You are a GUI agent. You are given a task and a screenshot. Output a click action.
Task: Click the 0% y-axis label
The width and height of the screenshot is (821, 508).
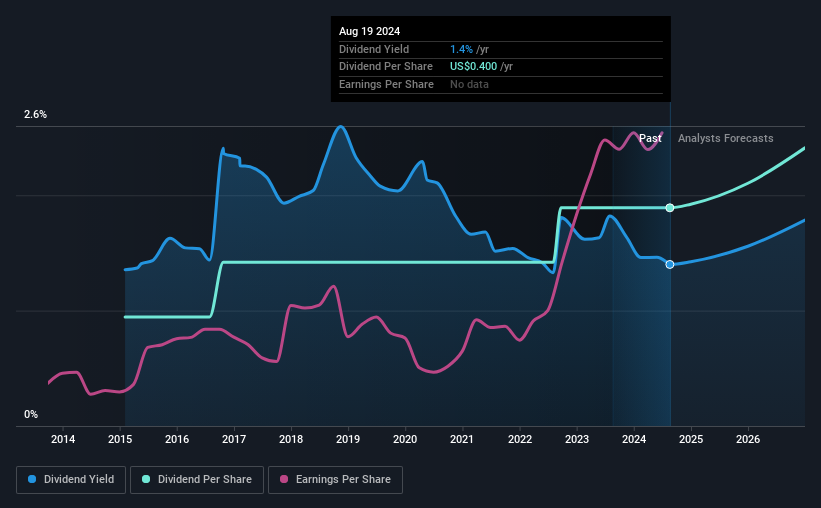pos(31,414)
